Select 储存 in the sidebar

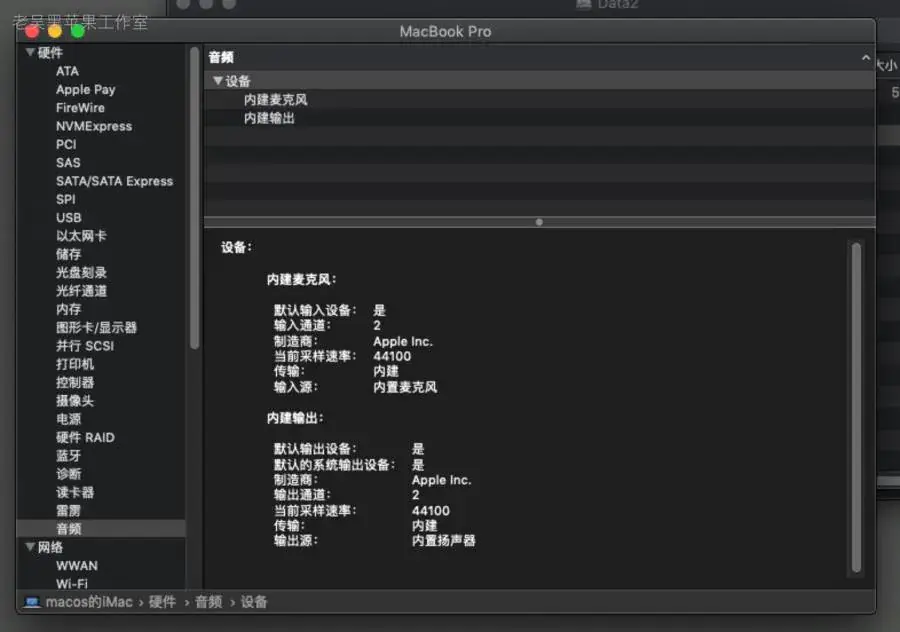tap(68, 254)
